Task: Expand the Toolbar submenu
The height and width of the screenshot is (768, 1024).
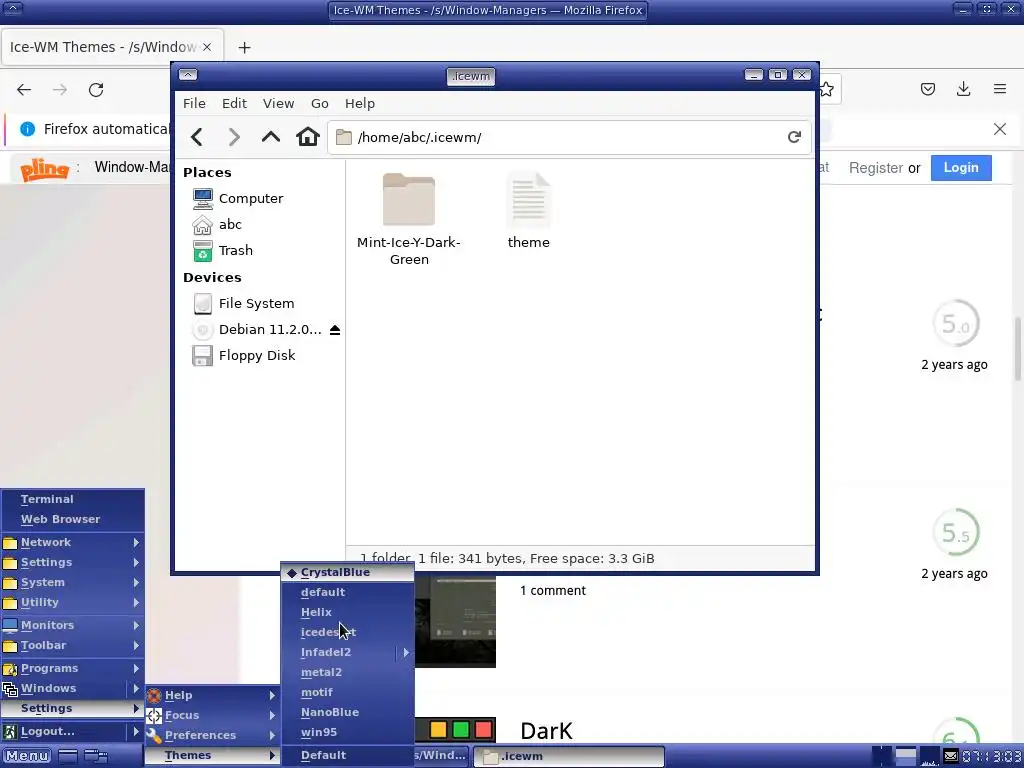Action: coord(72,646)
